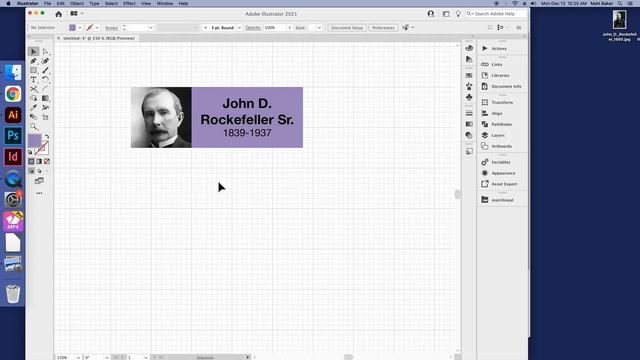Image resolution: width=640 pixels, height=360 pixels.
Task: Select the Artboard tool
Action: point(45,117)
